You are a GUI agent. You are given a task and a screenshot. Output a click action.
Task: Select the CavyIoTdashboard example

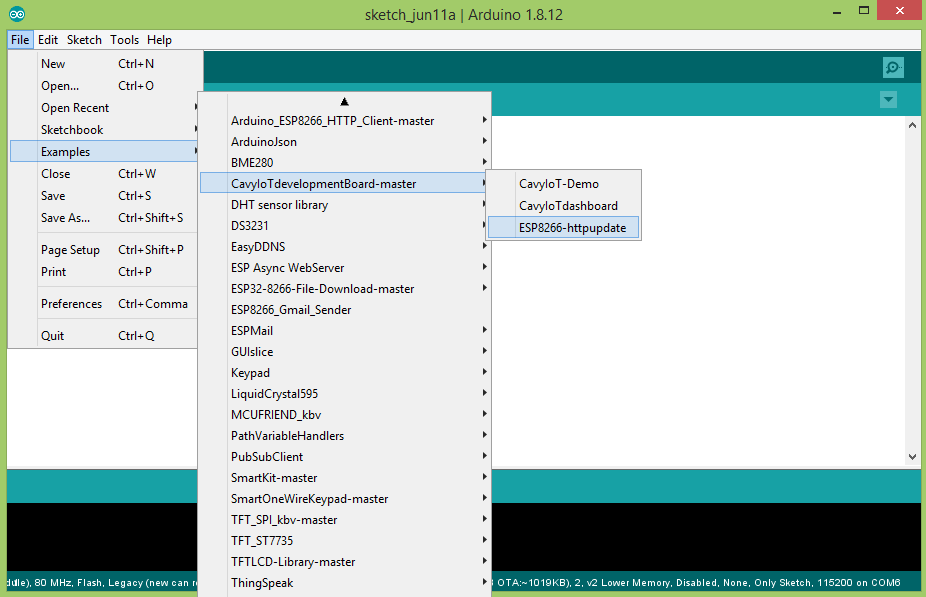(x=567, y=206)
